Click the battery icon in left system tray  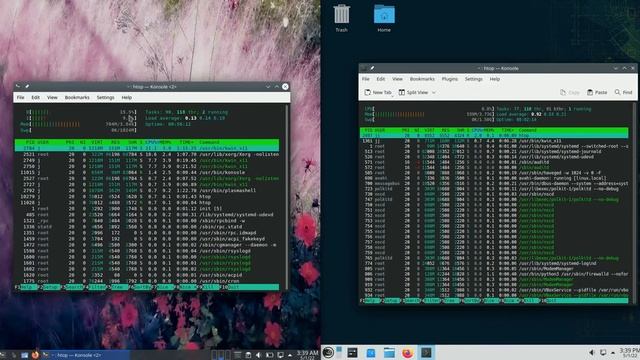tap(269, 355)
